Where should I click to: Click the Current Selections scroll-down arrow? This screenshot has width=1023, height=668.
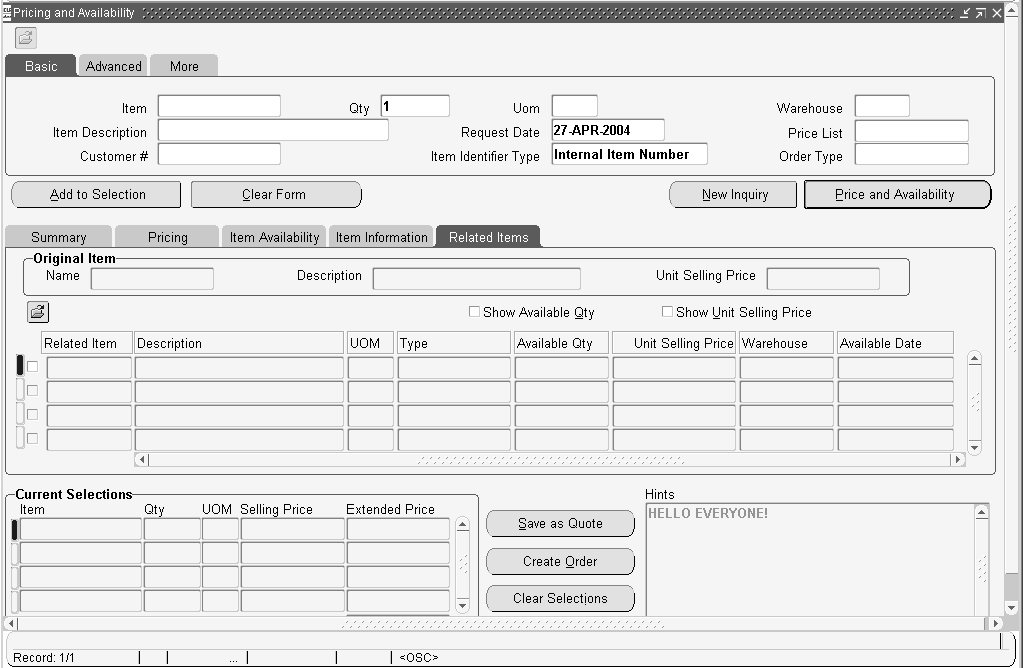(x=463, y=606)
